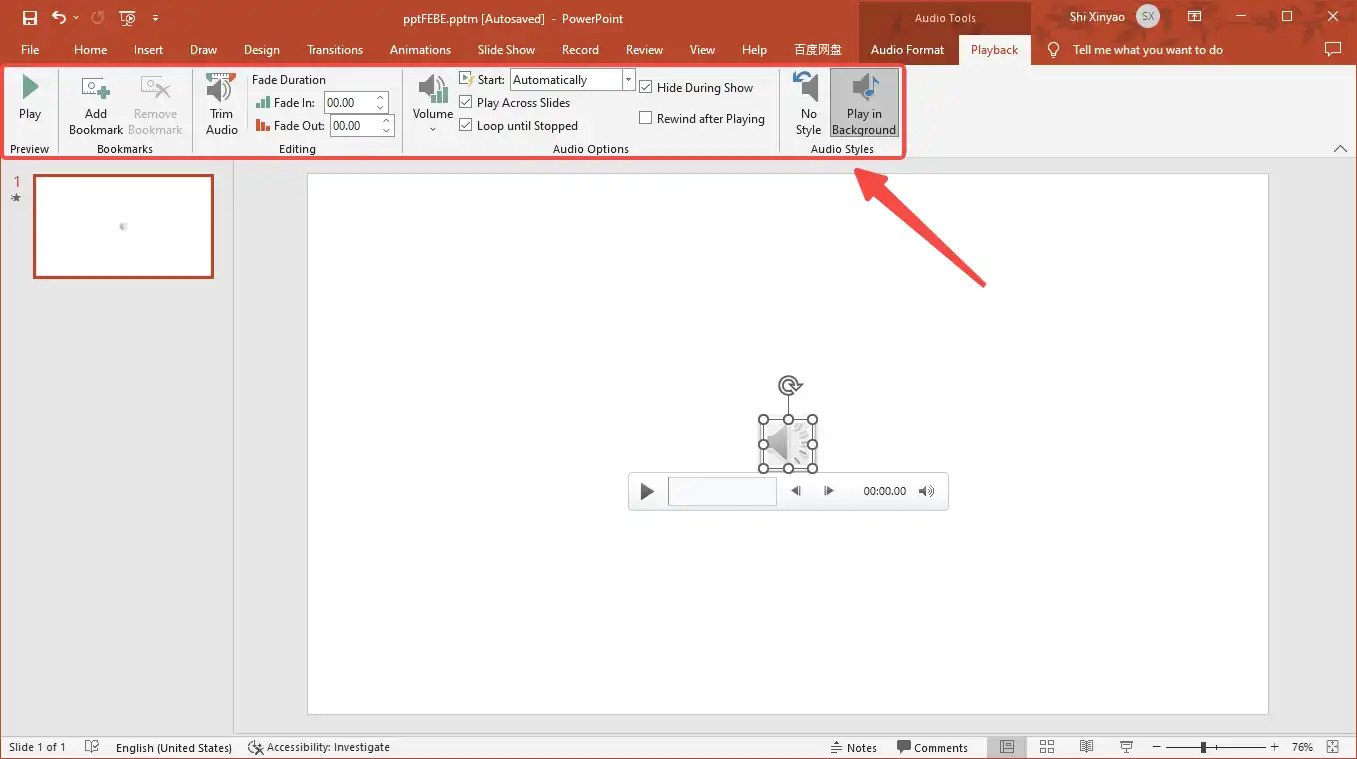Switch to Normal view icon
The height and width of the screenshot is (759, 1357).
tap(1007, 747)
